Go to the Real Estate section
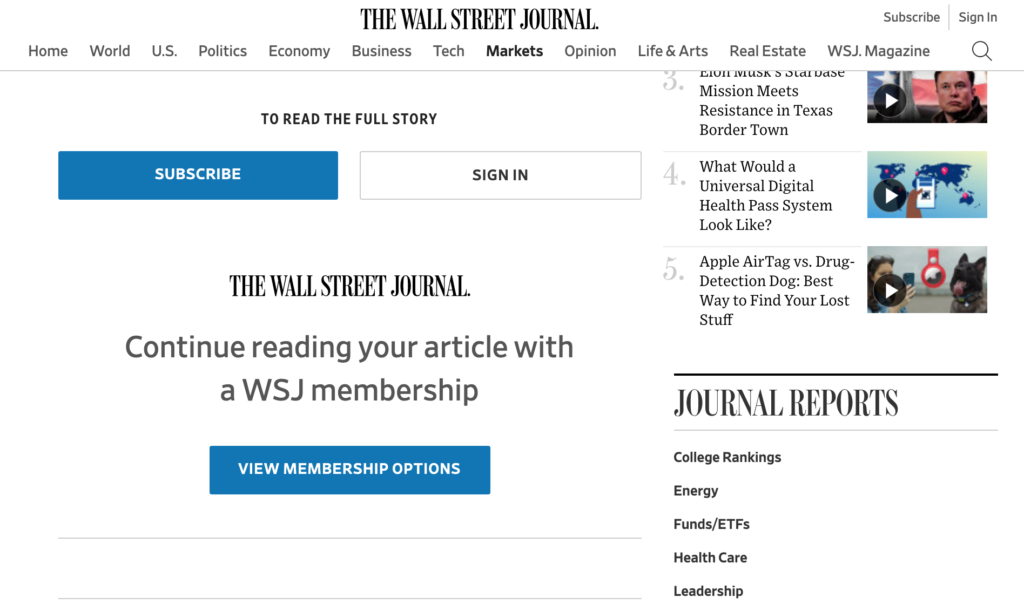This screenshot has height=611, width=1024. coord(767,51)
